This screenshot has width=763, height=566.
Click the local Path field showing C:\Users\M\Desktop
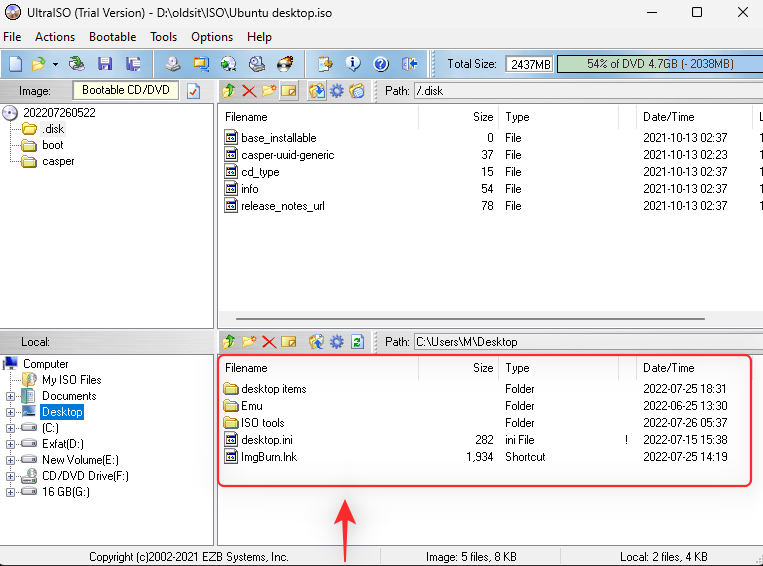(588, 342)
